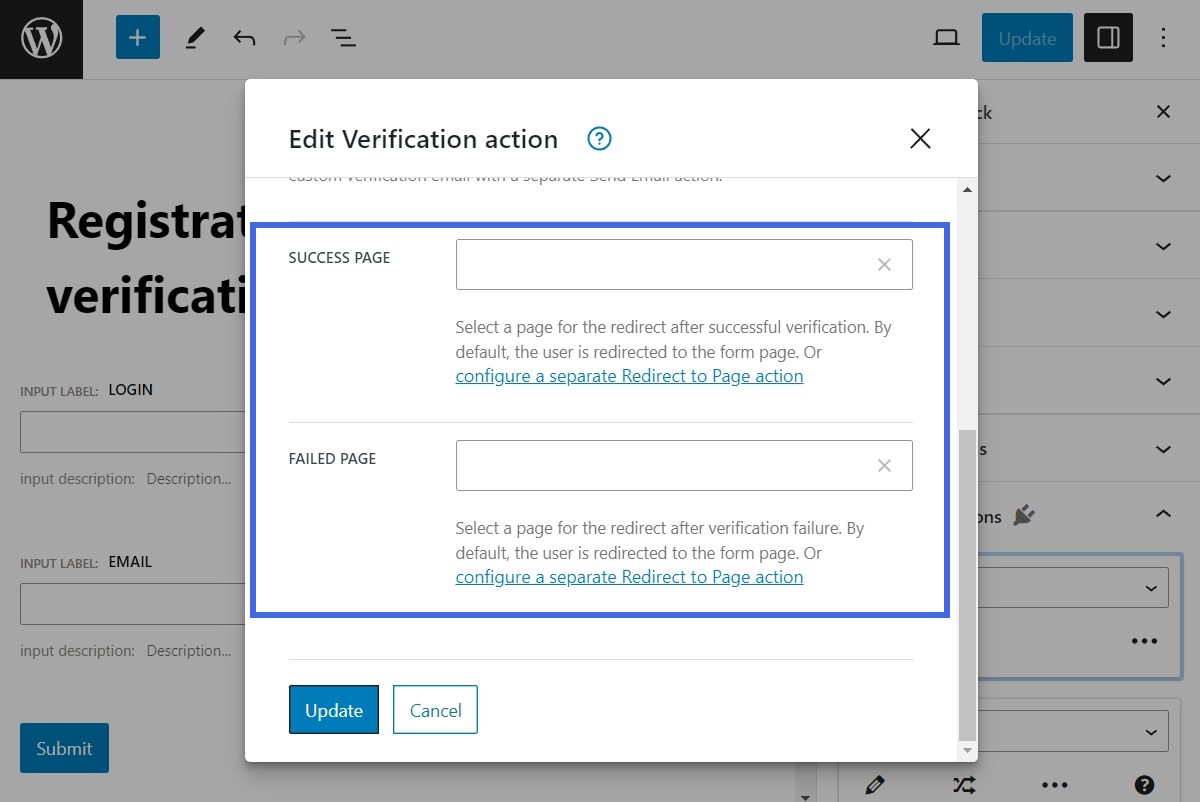Image resolution: width=1200 pixels, height=802 pixels.
Task: Clear the Success Page field with the X
Action: (884, 264)
